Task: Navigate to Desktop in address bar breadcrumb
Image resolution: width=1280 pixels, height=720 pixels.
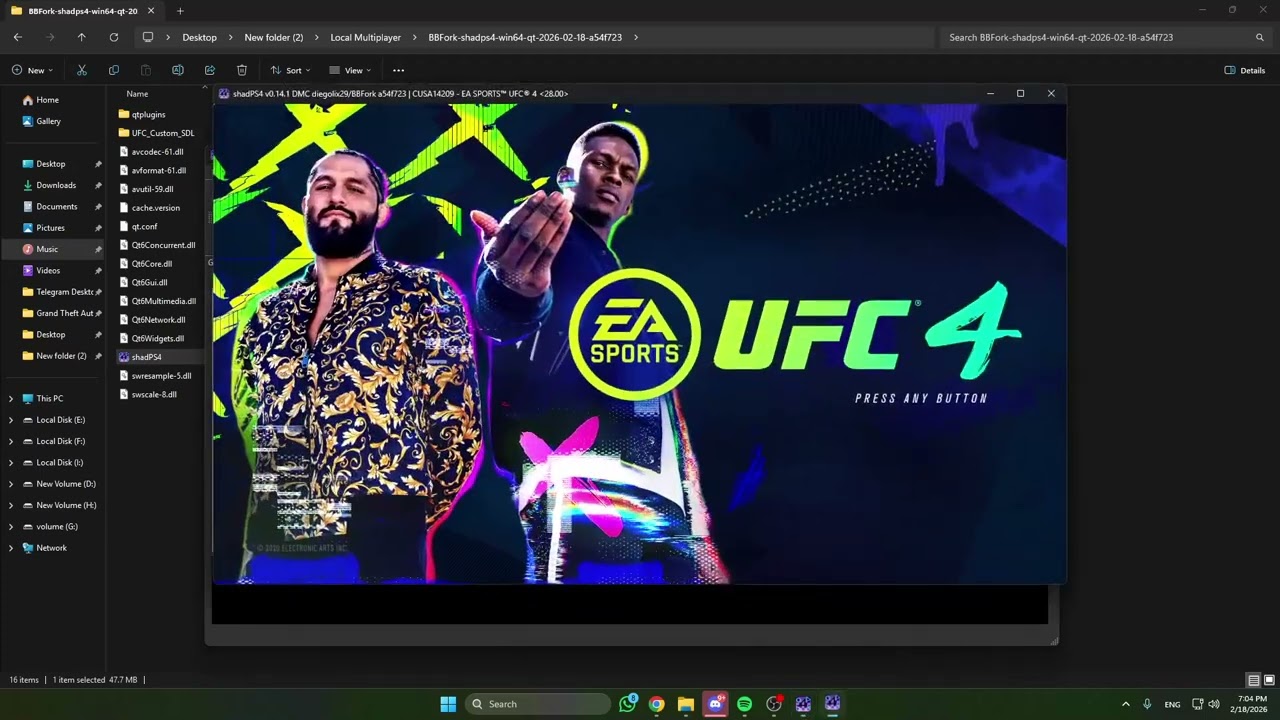Action: click(x=199, y=37)
